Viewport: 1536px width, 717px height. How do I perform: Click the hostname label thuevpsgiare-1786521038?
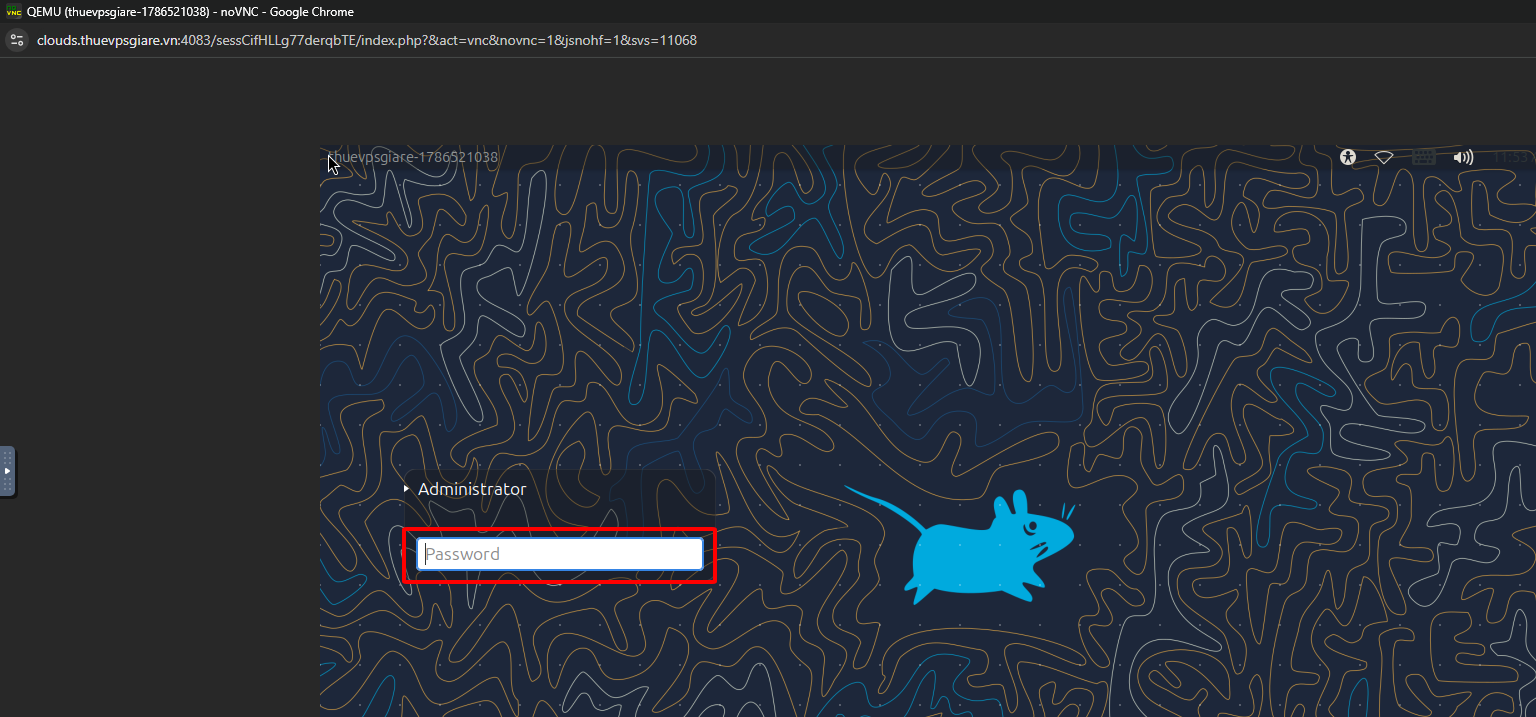[x=413, y=157]
